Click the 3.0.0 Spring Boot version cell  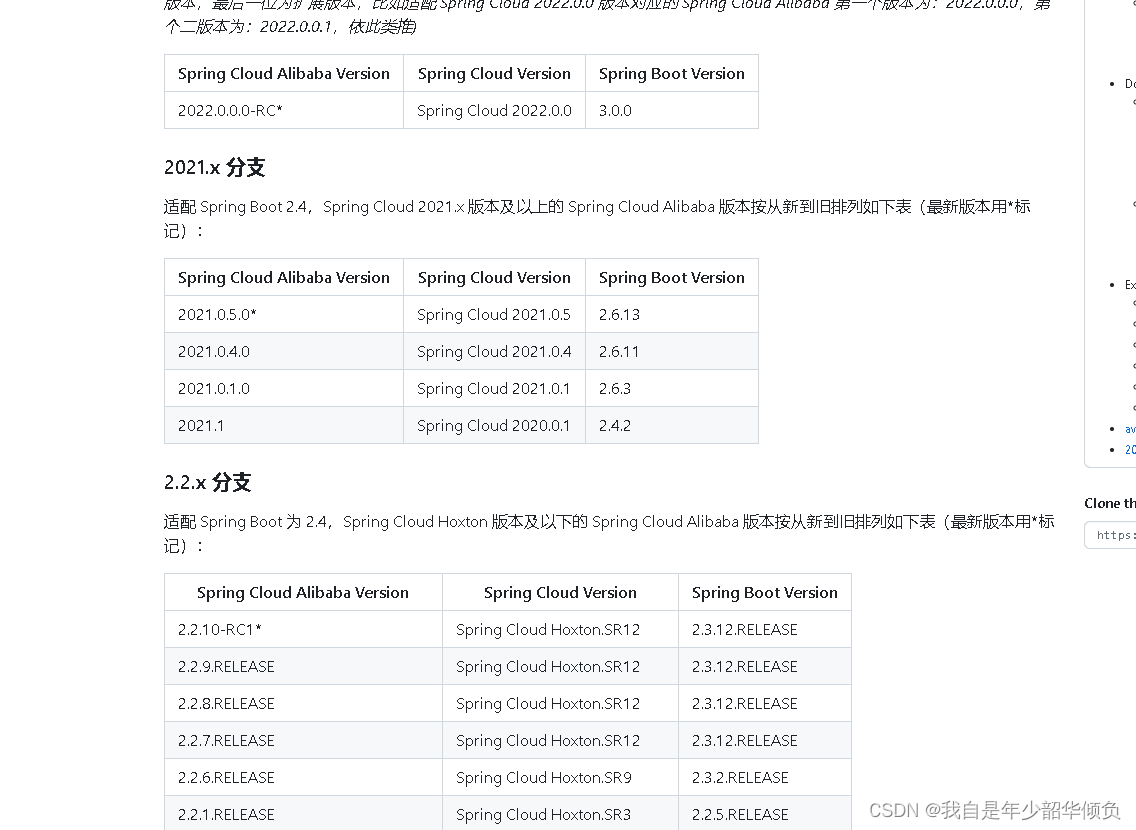coord(672,111)
